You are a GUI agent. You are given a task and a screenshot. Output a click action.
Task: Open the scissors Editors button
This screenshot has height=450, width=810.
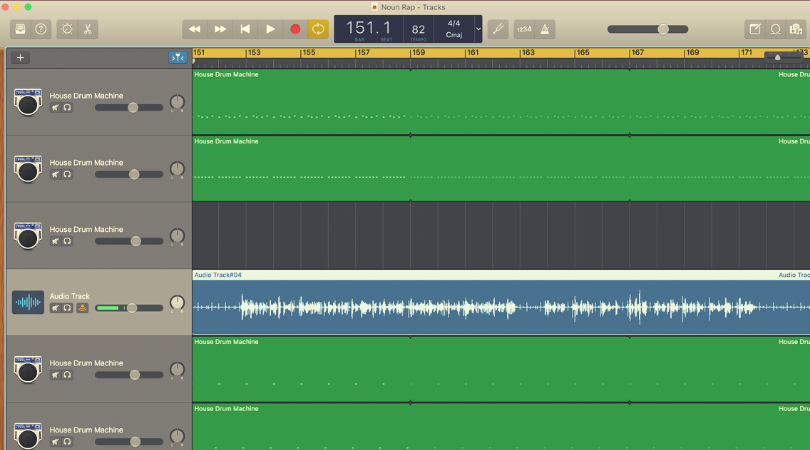click(89, 30)
